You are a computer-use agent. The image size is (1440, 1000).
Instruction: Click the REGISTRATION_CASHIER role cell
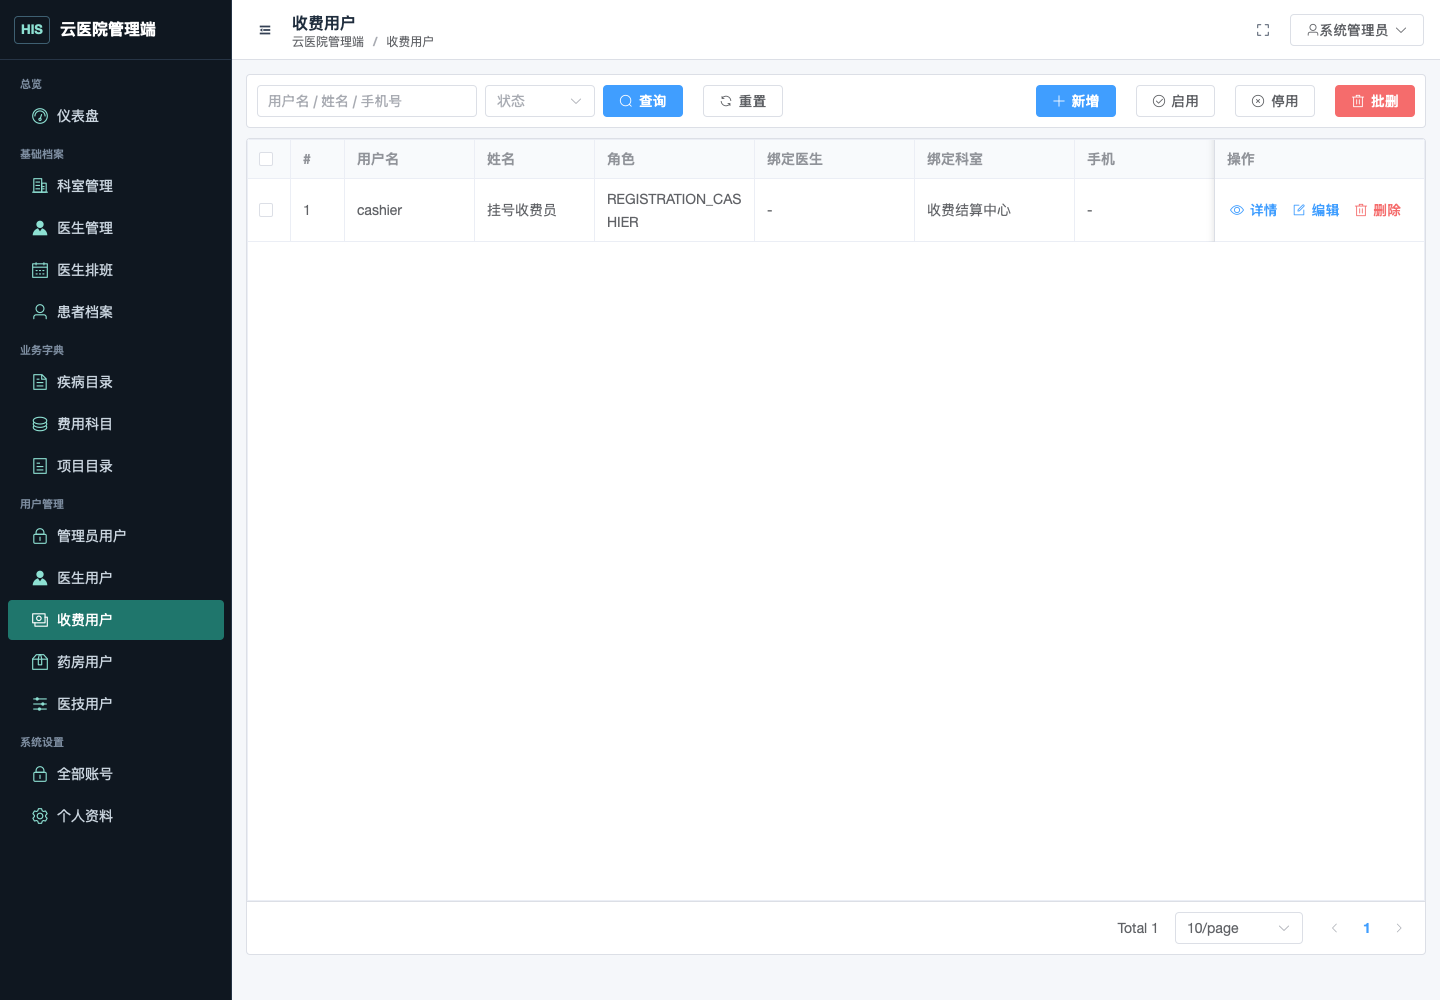point(674,210)
